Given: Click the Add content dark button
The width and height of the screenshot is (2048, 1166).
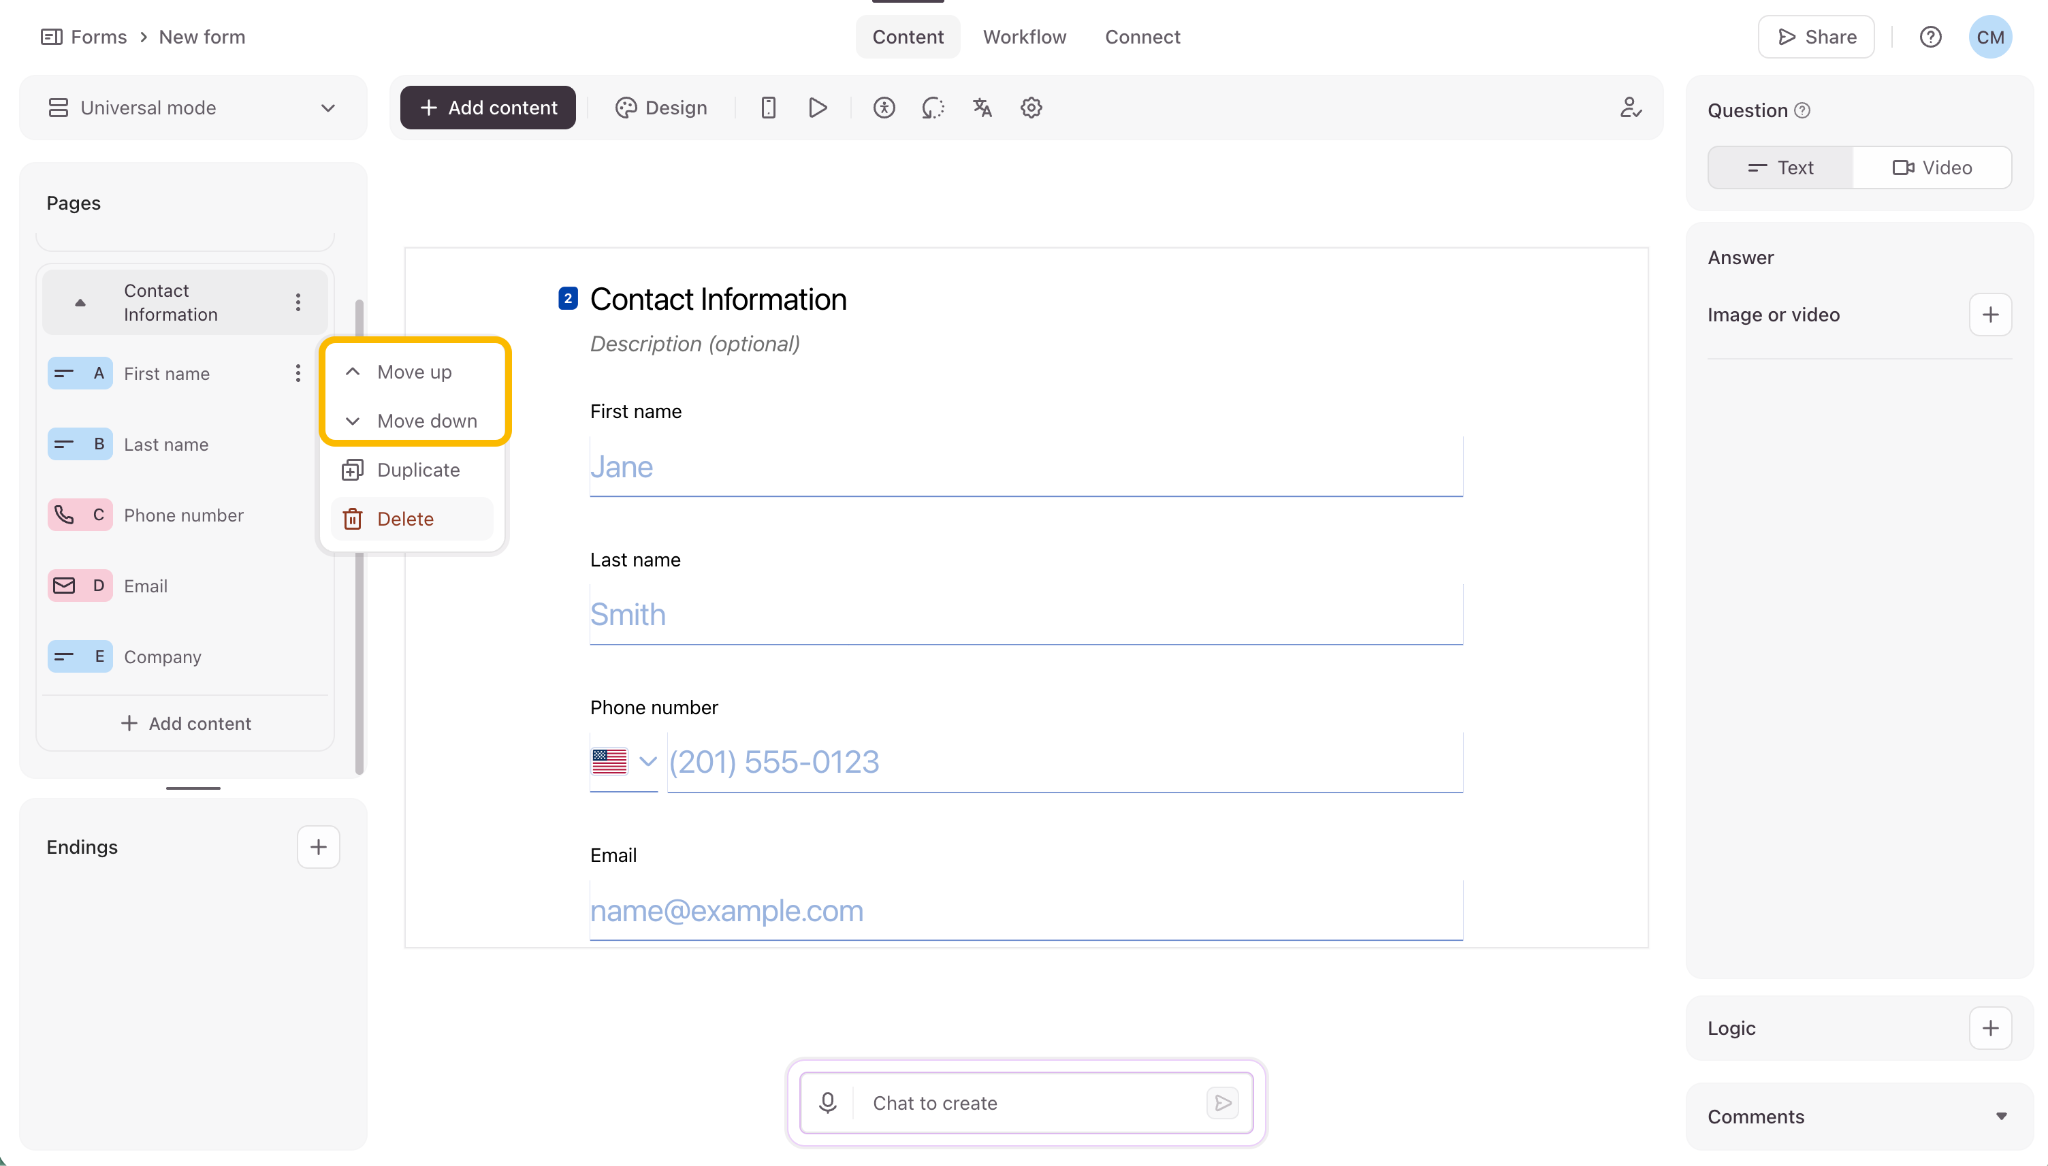Looking at the screenshot, I should pyautogui.click(x=488, y=108).
